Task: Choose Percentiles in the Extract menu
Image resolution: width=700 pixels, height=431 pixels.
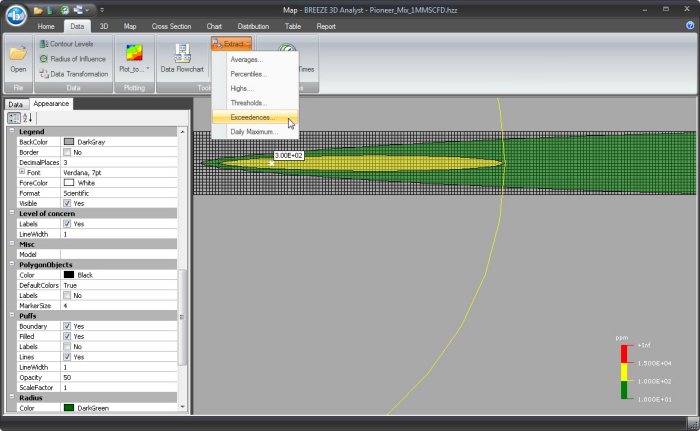Action: tap(248, 74)
